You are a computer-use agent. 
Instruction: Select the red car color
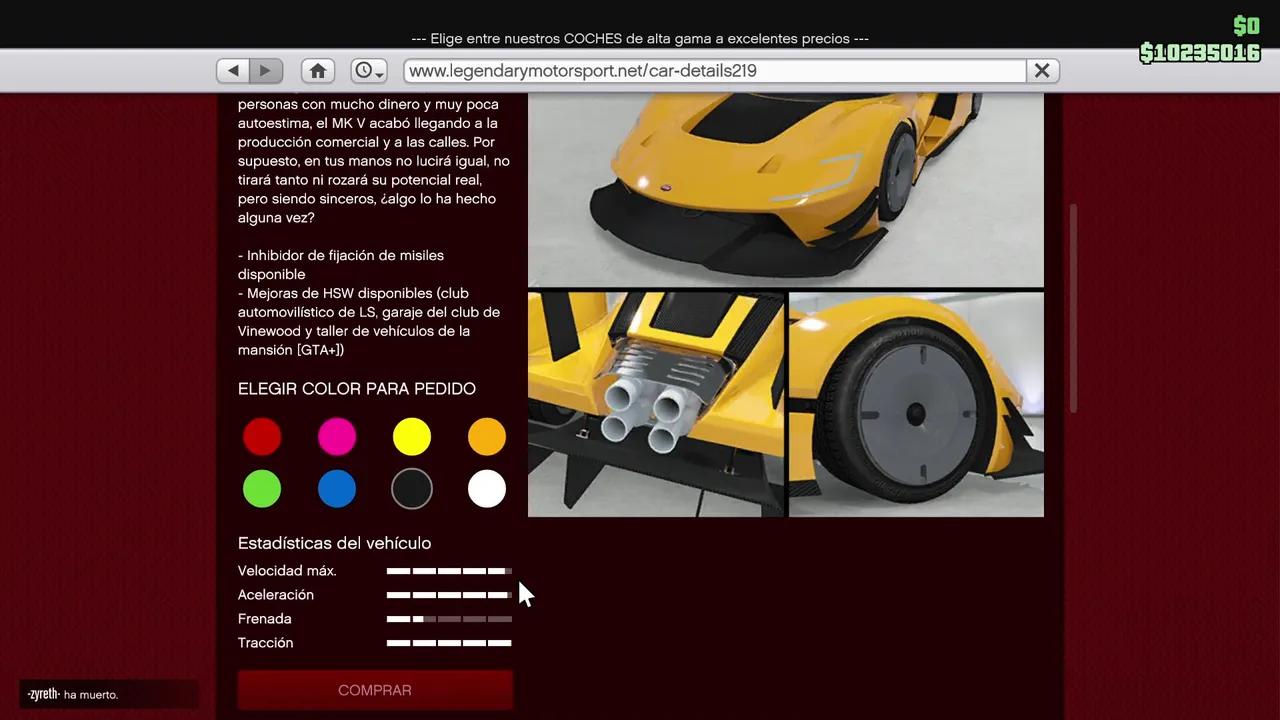pos(262,437)
